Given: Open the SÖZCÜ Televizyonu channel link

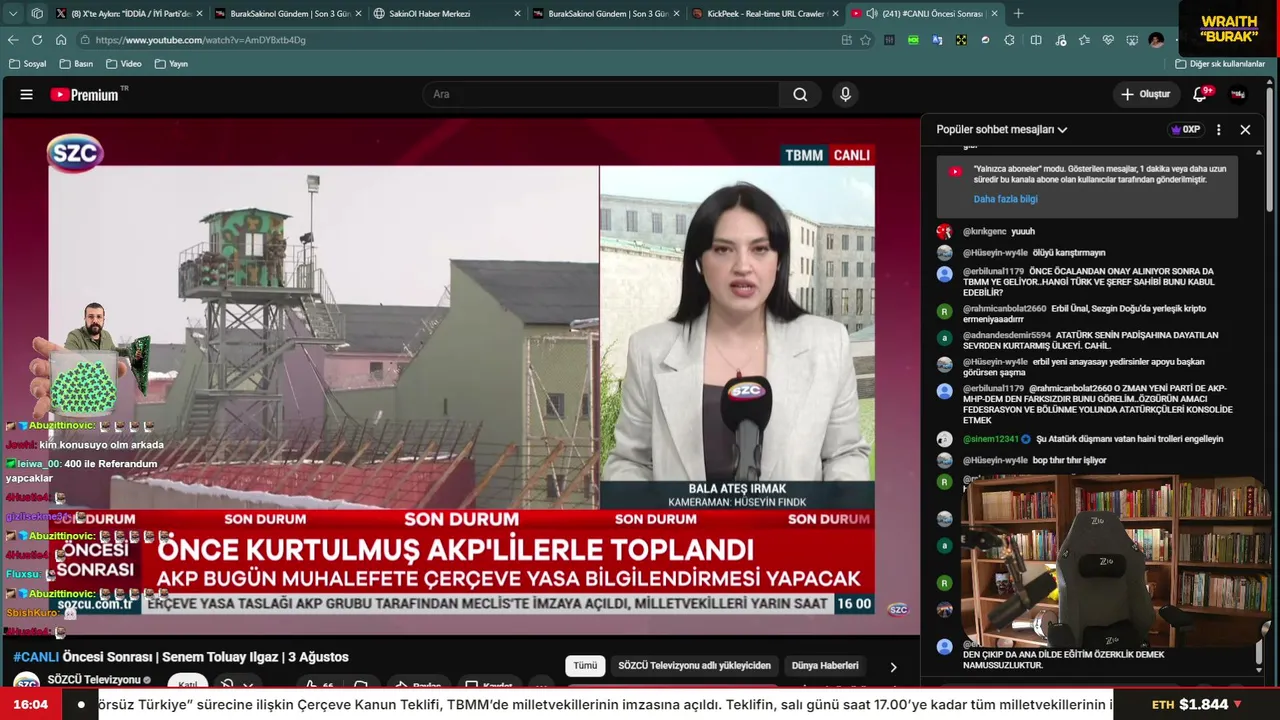Looking at the screenshot, I should coord(94,680).
